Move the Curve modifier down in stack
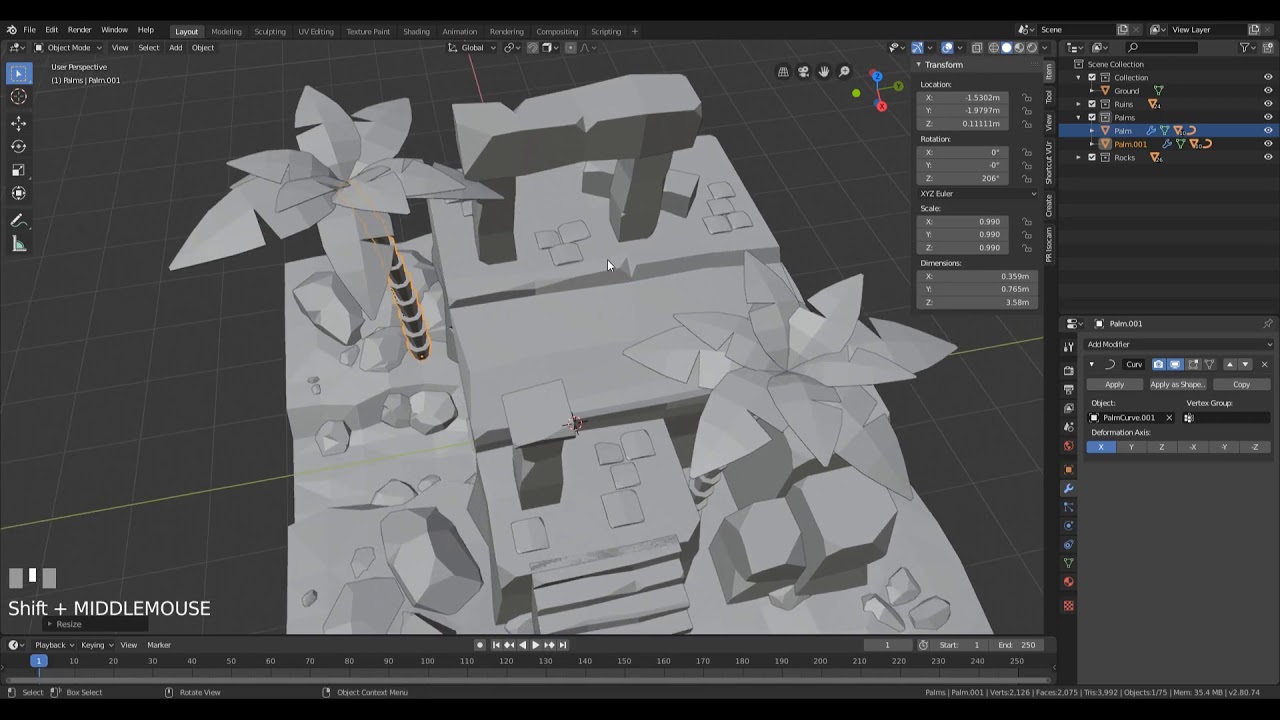The width and height of the screenshot is (1280, 720). [x=1245, y=364]
